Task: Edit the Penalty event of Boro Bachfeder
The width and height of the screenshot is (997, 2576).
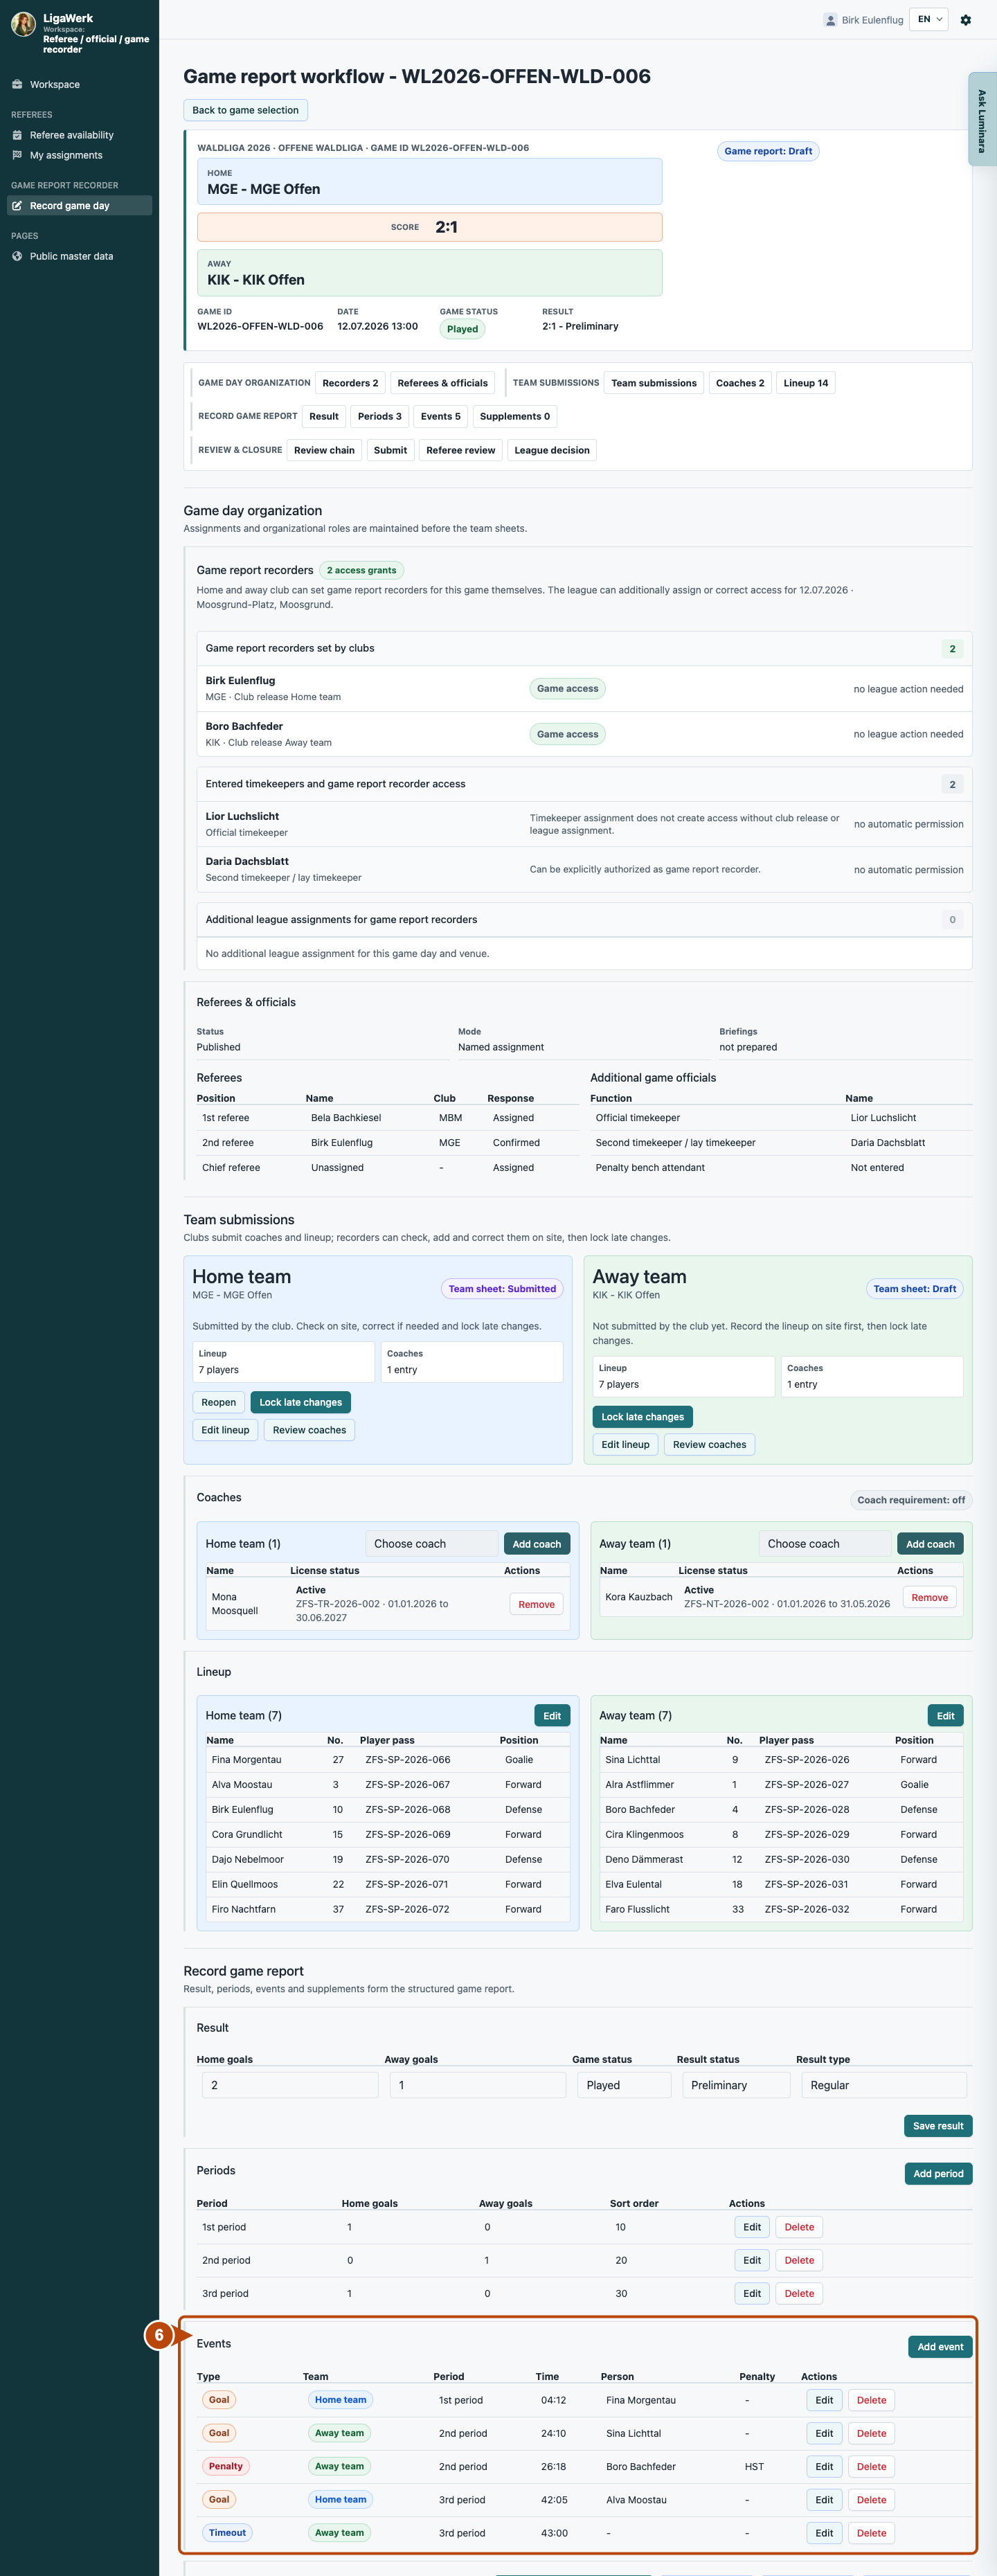Action: pos(824,2466)
